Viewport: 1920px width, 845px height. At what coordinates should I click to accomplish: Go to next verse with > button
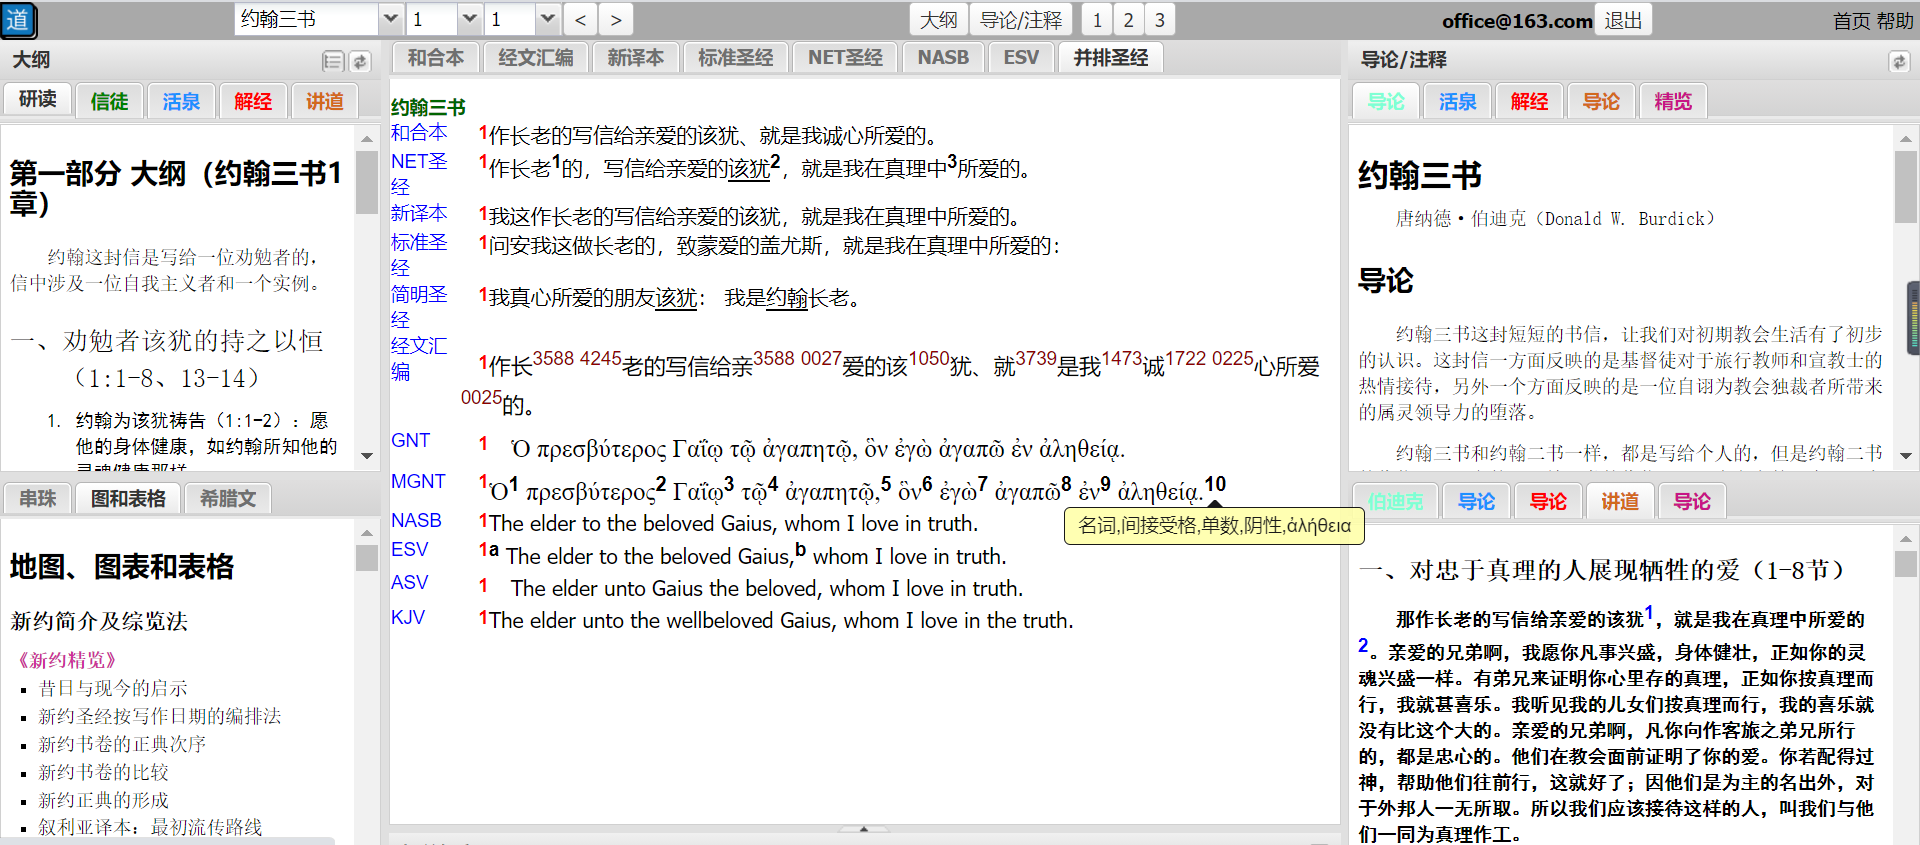pos(616,20)
